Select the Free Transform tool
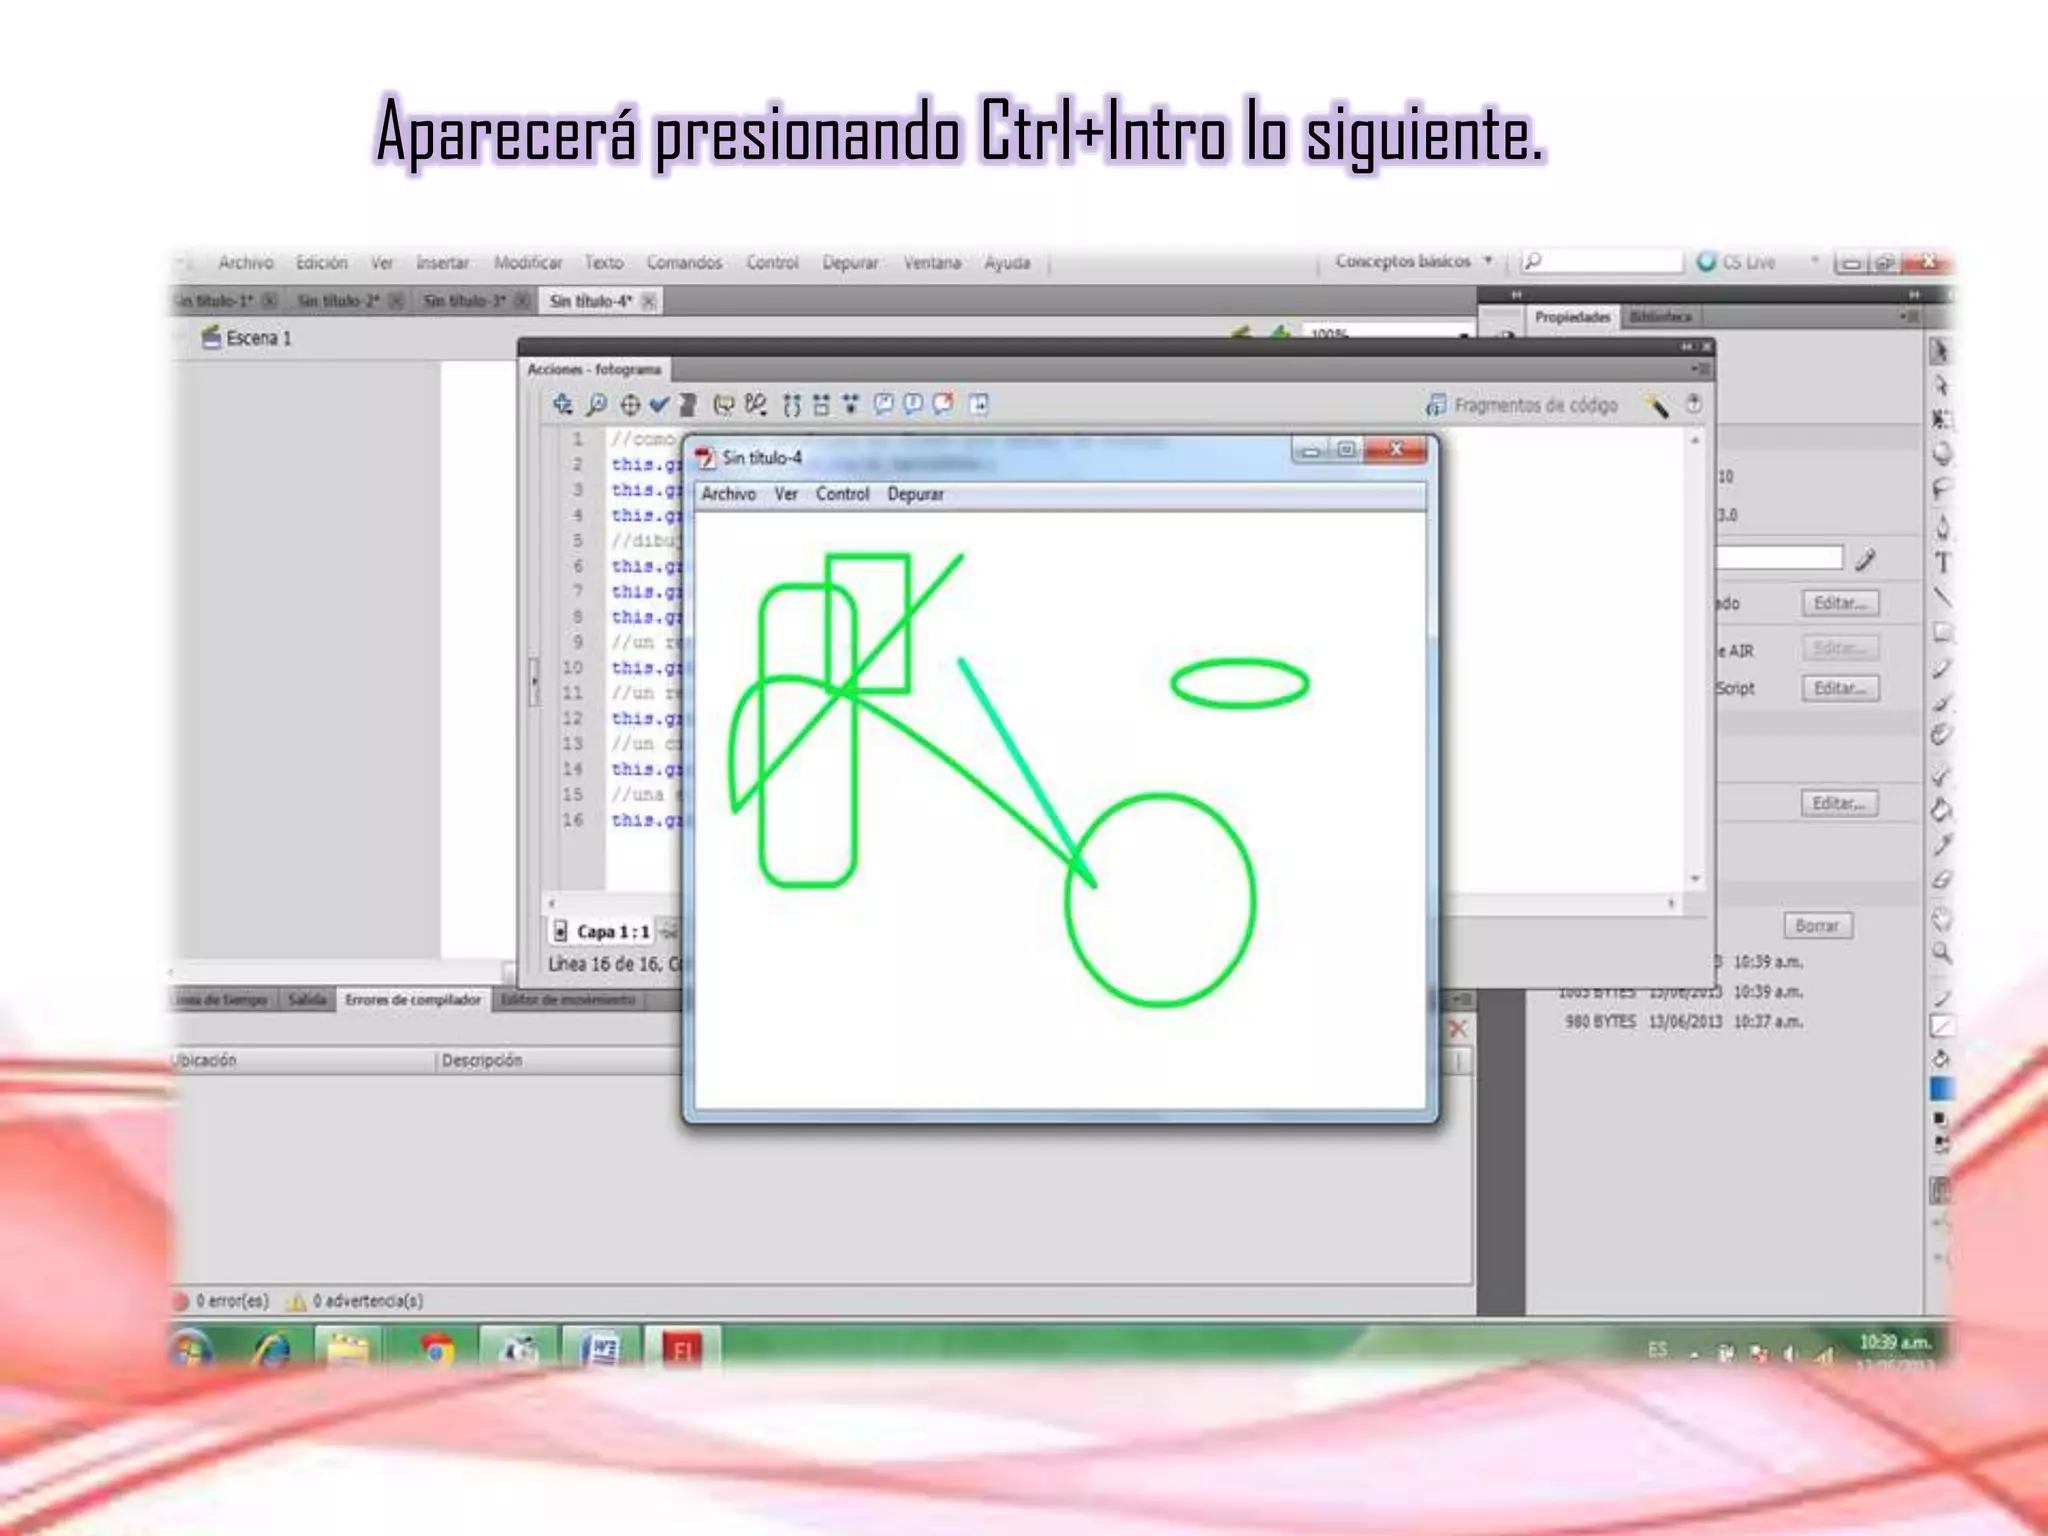The image size is (2048, 1536). click(x=1940, y=420)
